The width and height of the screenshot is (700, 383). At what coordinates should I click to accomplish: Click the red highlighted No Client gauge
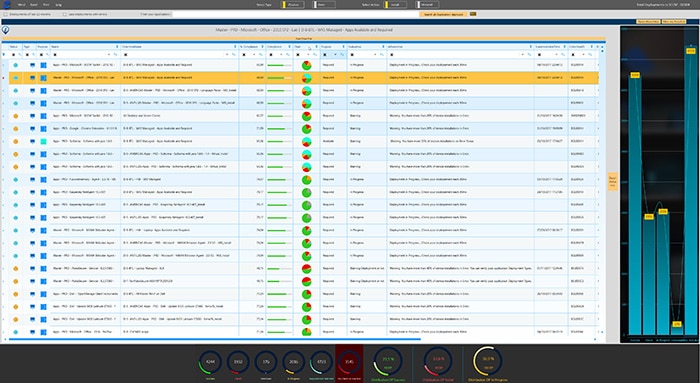coord(349,363)
